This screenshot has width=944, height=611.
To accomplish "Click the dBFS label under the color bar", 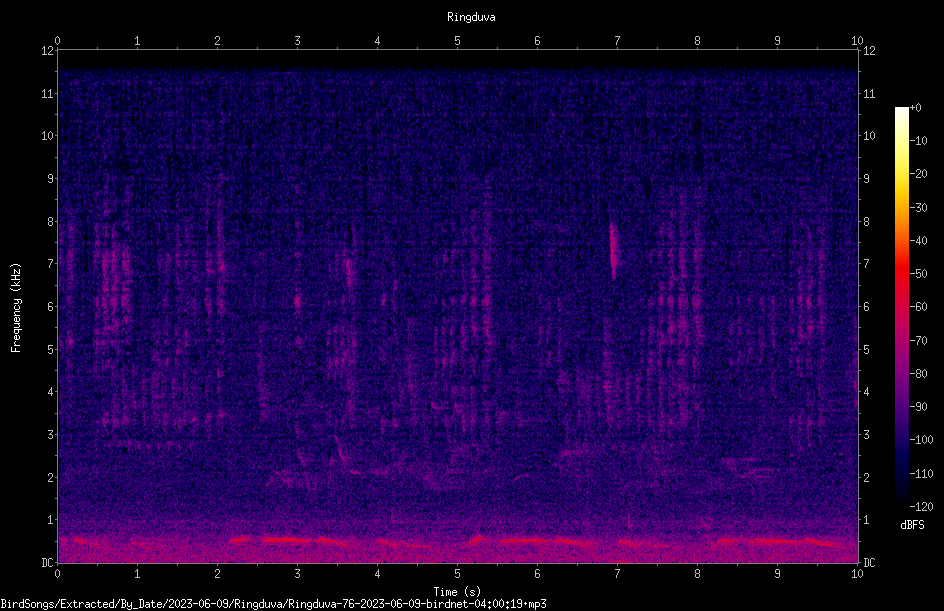I will coord(912,525).
